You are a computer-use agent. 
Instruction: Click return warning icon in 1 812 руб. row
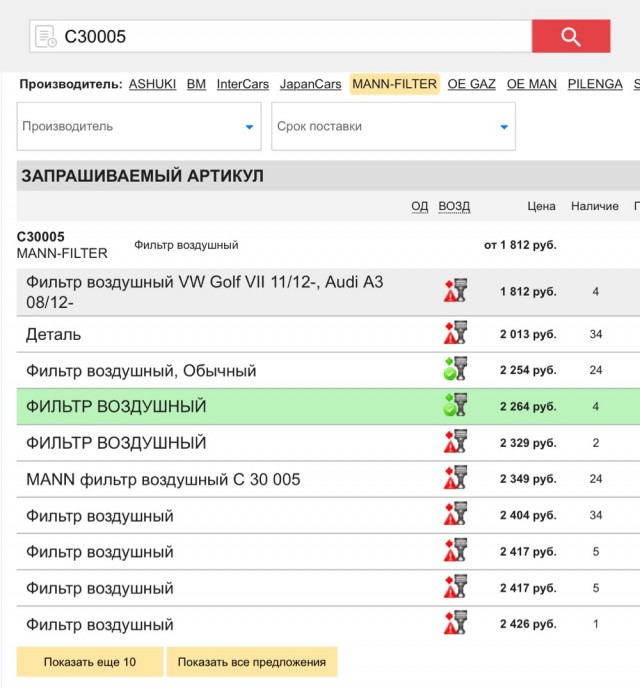pos(455,290)
